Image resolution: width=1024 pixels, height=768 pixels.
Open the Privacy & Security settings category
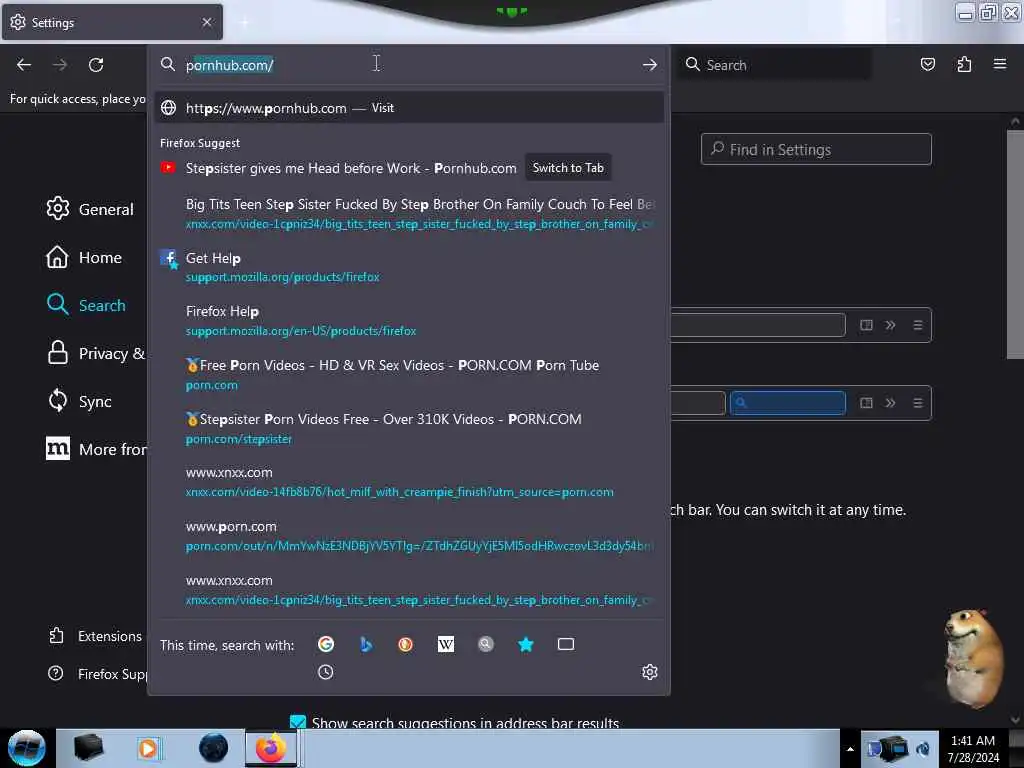click(95, 353)
